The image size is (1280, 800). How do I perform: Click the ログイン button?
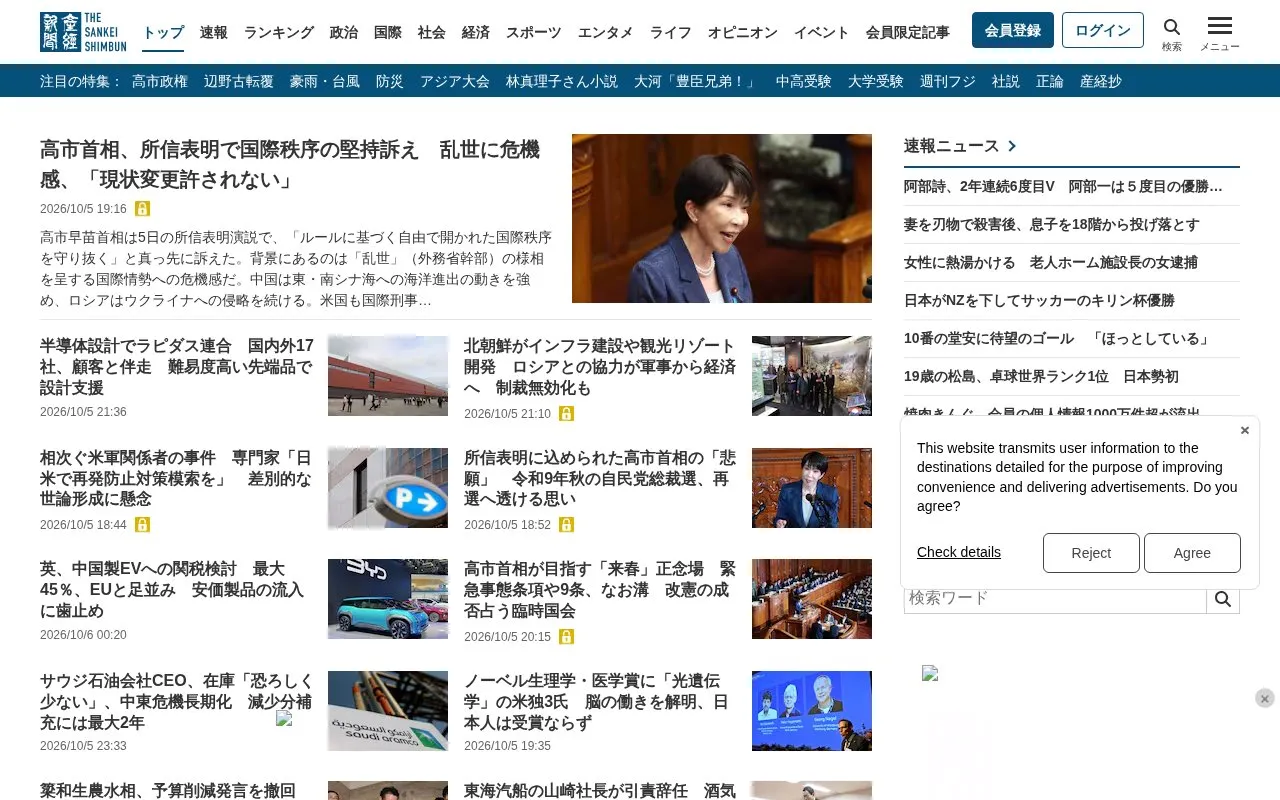click(1103, 30)
